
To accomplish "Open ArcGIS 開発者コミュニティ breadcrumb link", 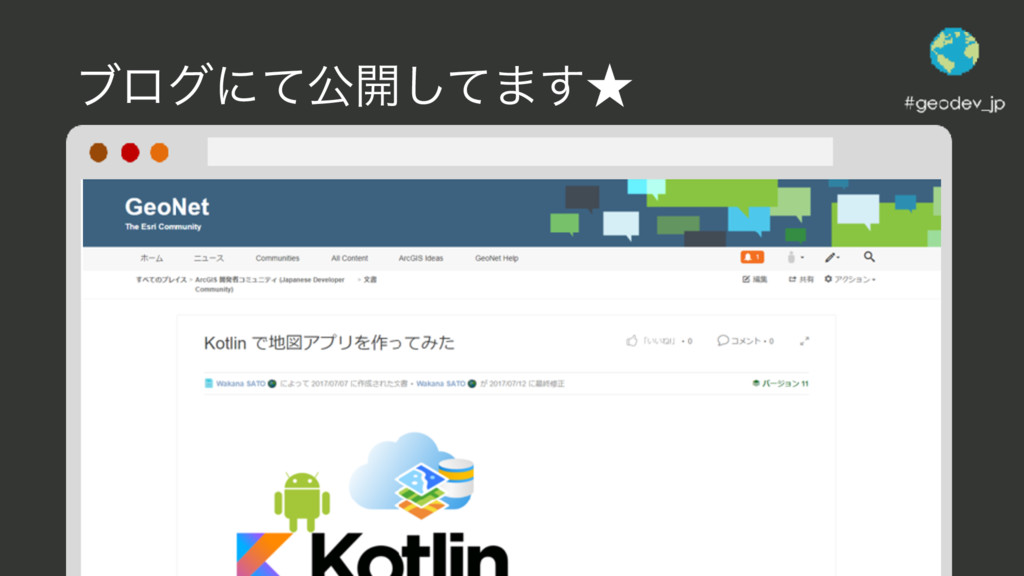I will [x=269, y=284].
